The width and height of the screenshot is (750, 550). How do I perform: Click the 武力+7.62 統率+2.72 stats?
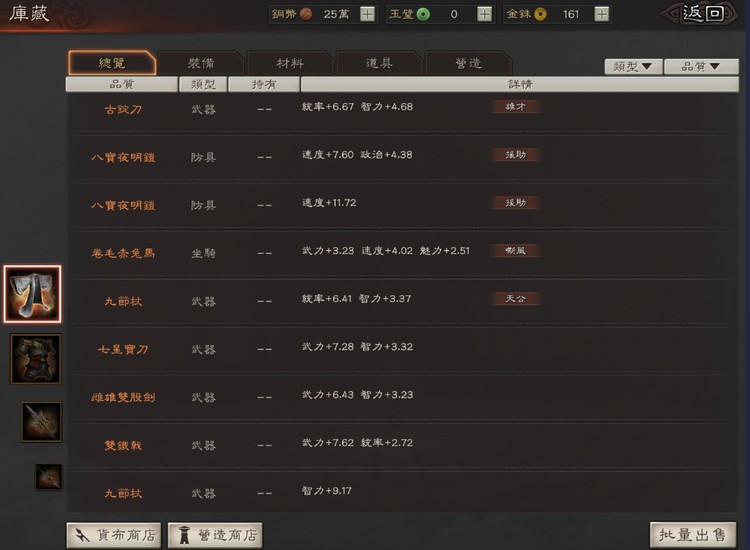(357, 443)
